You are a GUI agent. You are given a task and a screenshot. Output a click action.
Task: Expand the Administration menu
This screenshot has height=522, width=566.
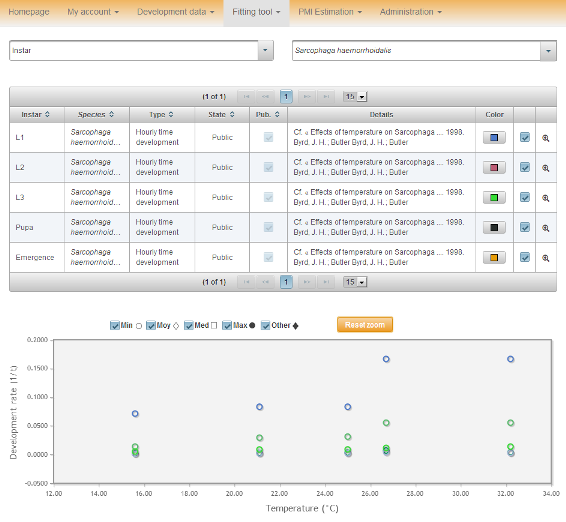click(x=410, y=12)
